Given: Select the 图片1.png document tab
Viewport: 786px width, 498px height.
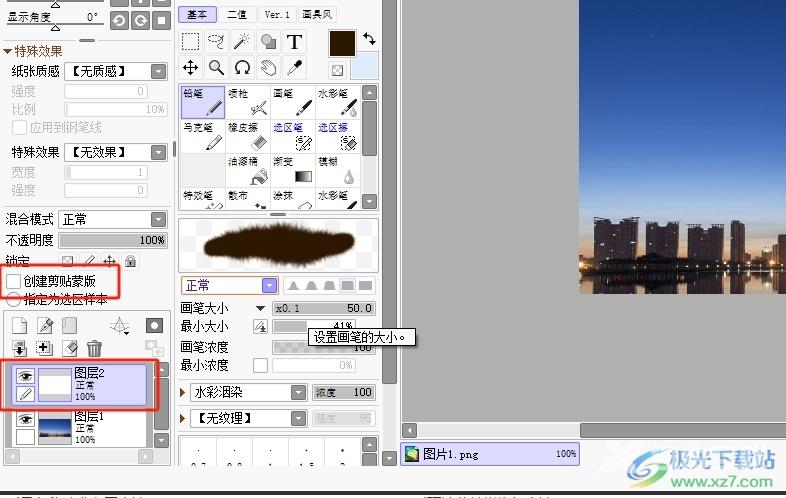Looking at the screenshot, I should (490, 454).
